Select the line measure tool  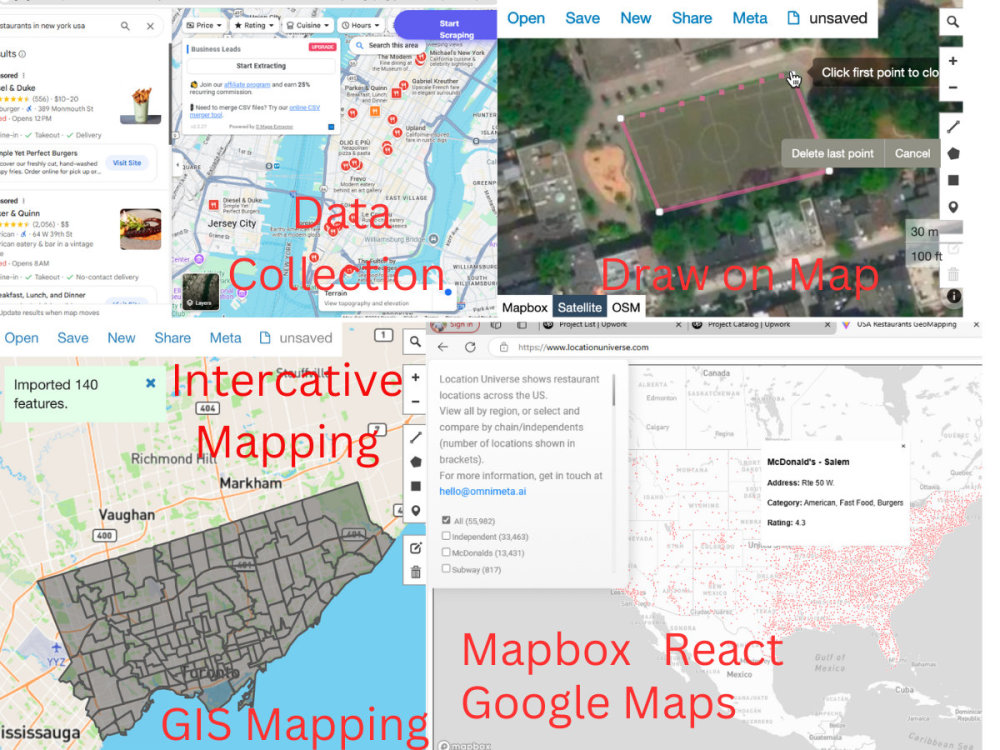tap(953, 125)
